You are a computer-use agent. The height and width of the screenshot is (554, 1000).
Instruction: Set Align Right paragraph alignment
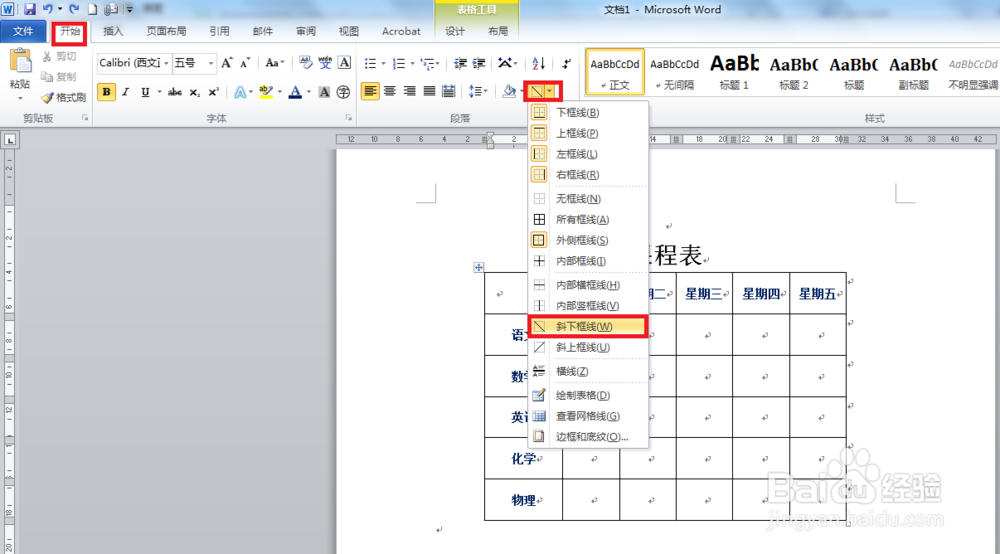click(409, 91)
